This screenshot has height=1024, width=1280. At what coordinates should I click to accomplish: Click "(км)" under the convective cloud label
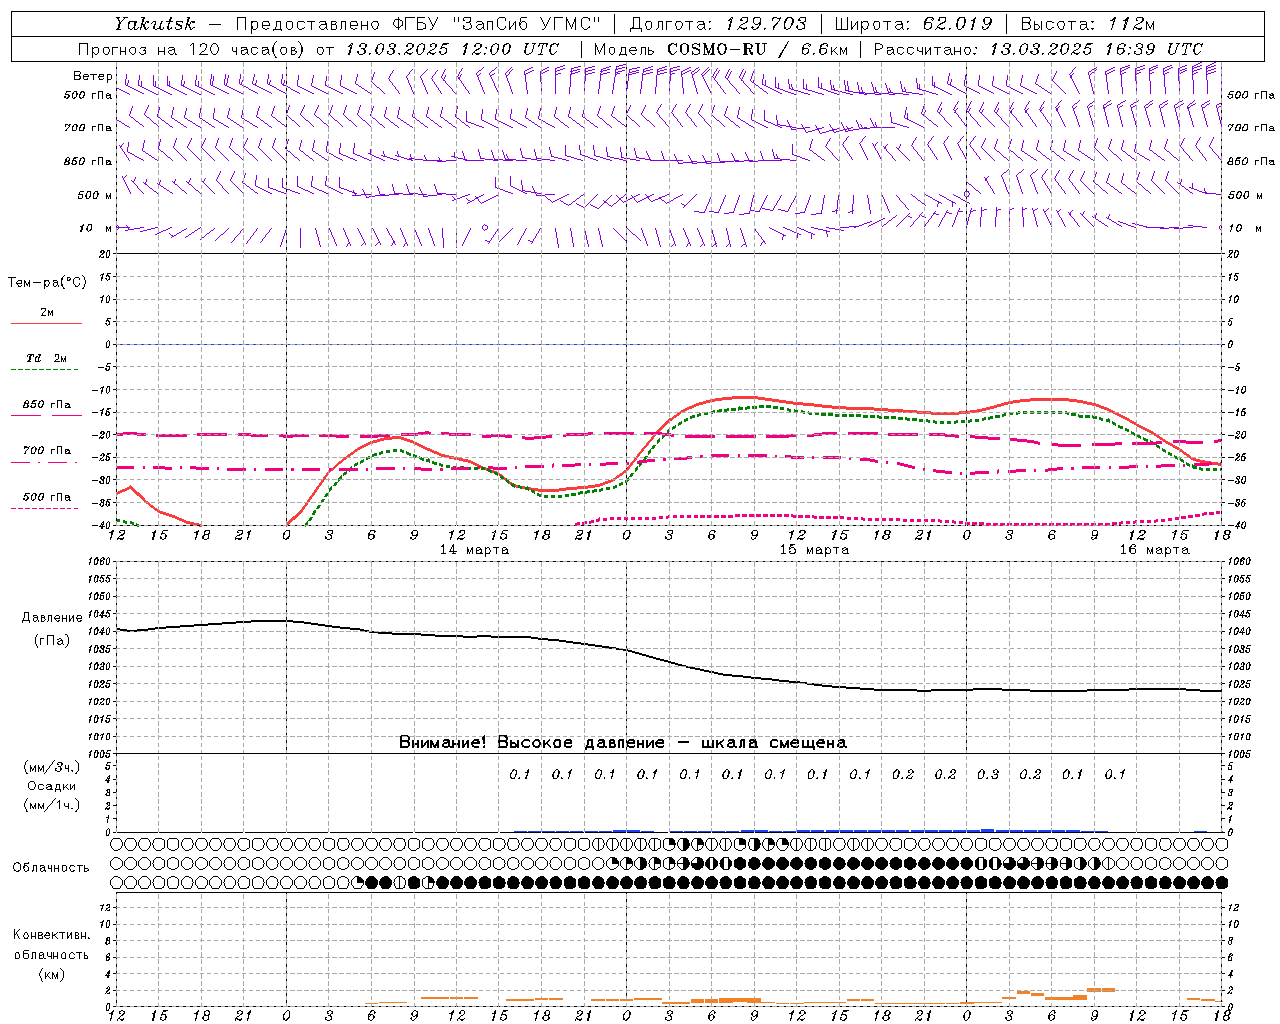click(52, 974)
